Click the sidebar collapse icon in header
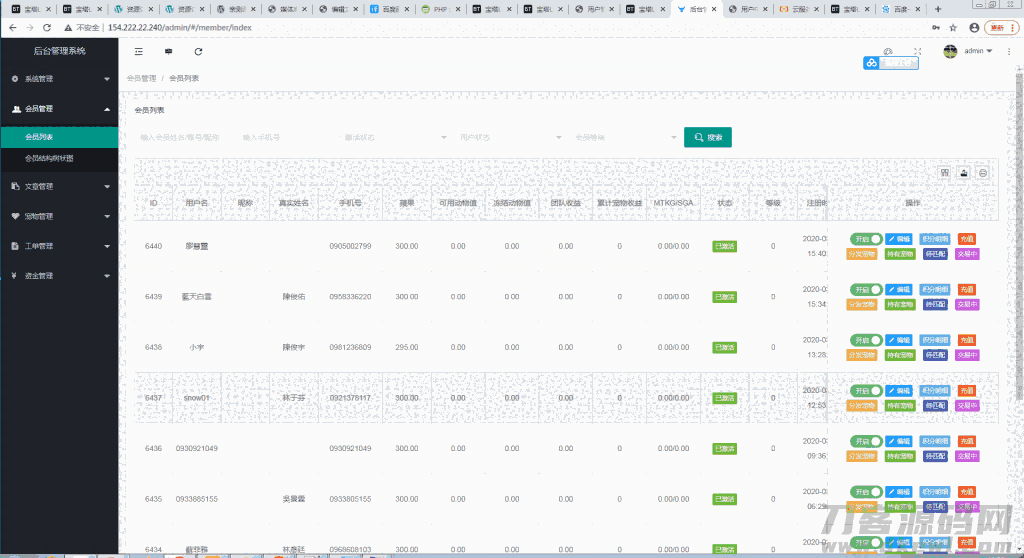Screen dimensions: 1024x558 (x=138, y=51)
